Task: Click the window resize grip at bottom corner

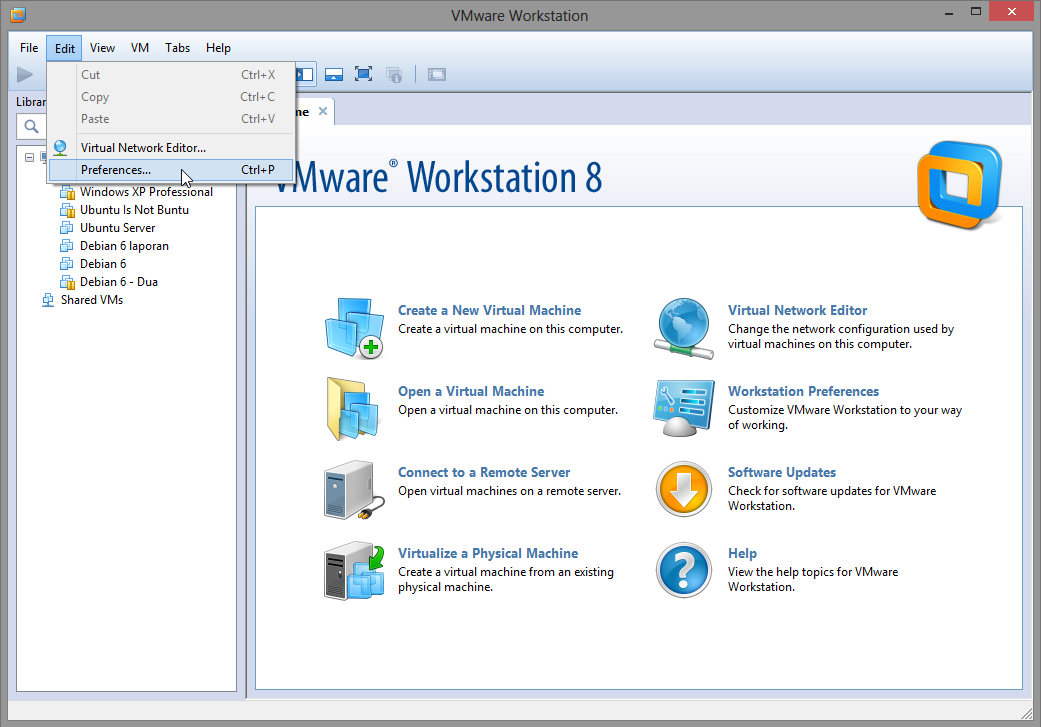Action: (1026, 712)
